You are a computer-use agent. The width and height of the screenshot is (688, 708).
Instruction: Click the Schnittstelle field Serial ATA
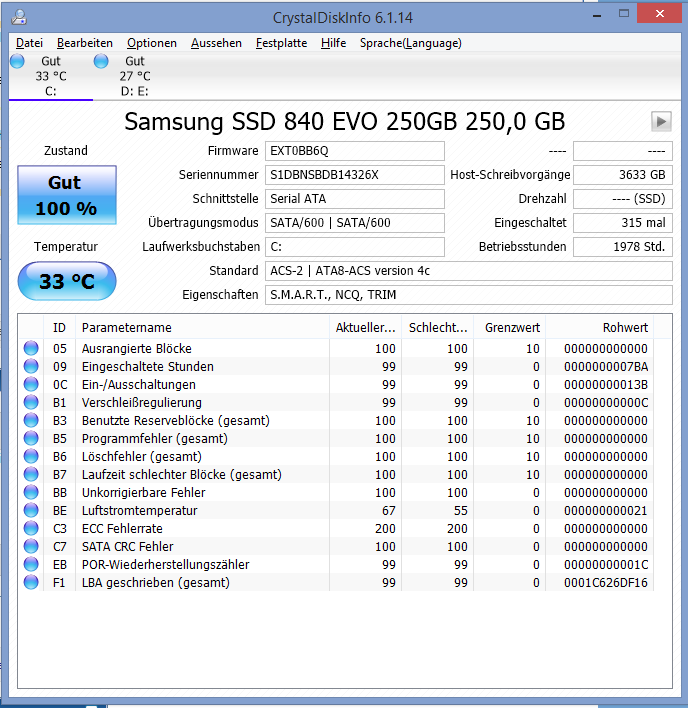355,199
